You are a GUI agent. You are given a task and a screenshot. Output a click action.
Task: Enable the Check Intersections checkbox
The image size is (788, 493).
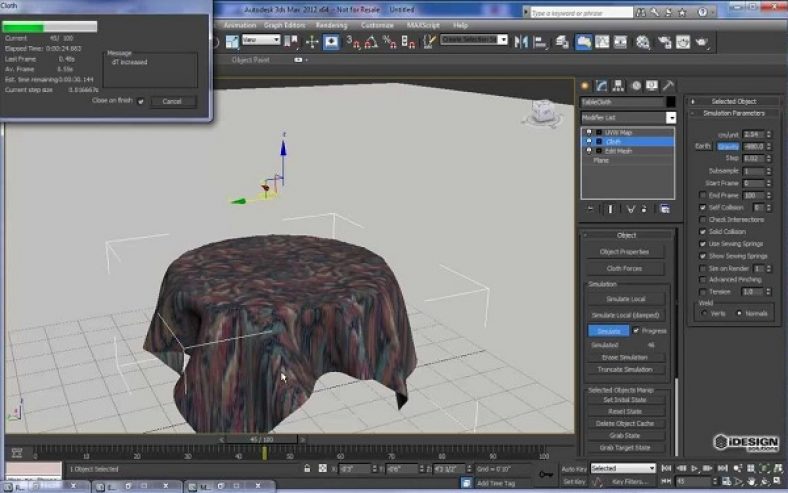coord(703,219)
